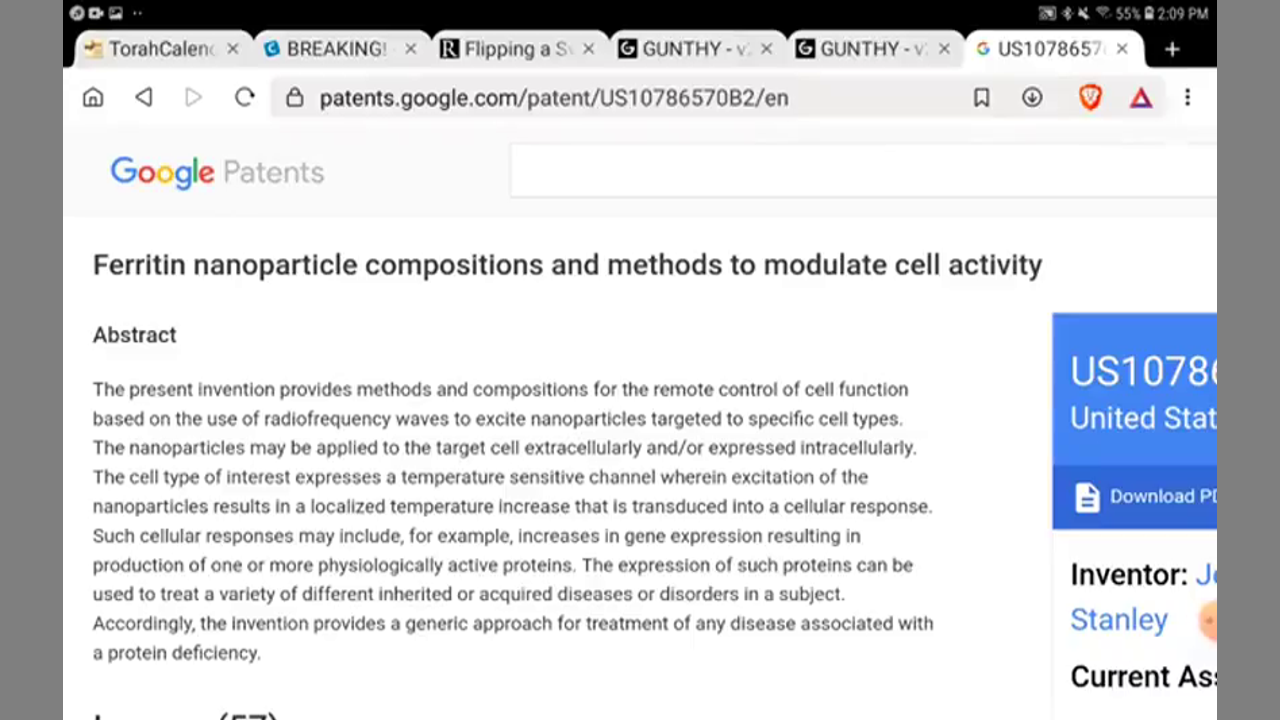Go to the browser home page
Image resolution: width=1280 pixels, height=720 pixels.
click(x=93, y=97)
